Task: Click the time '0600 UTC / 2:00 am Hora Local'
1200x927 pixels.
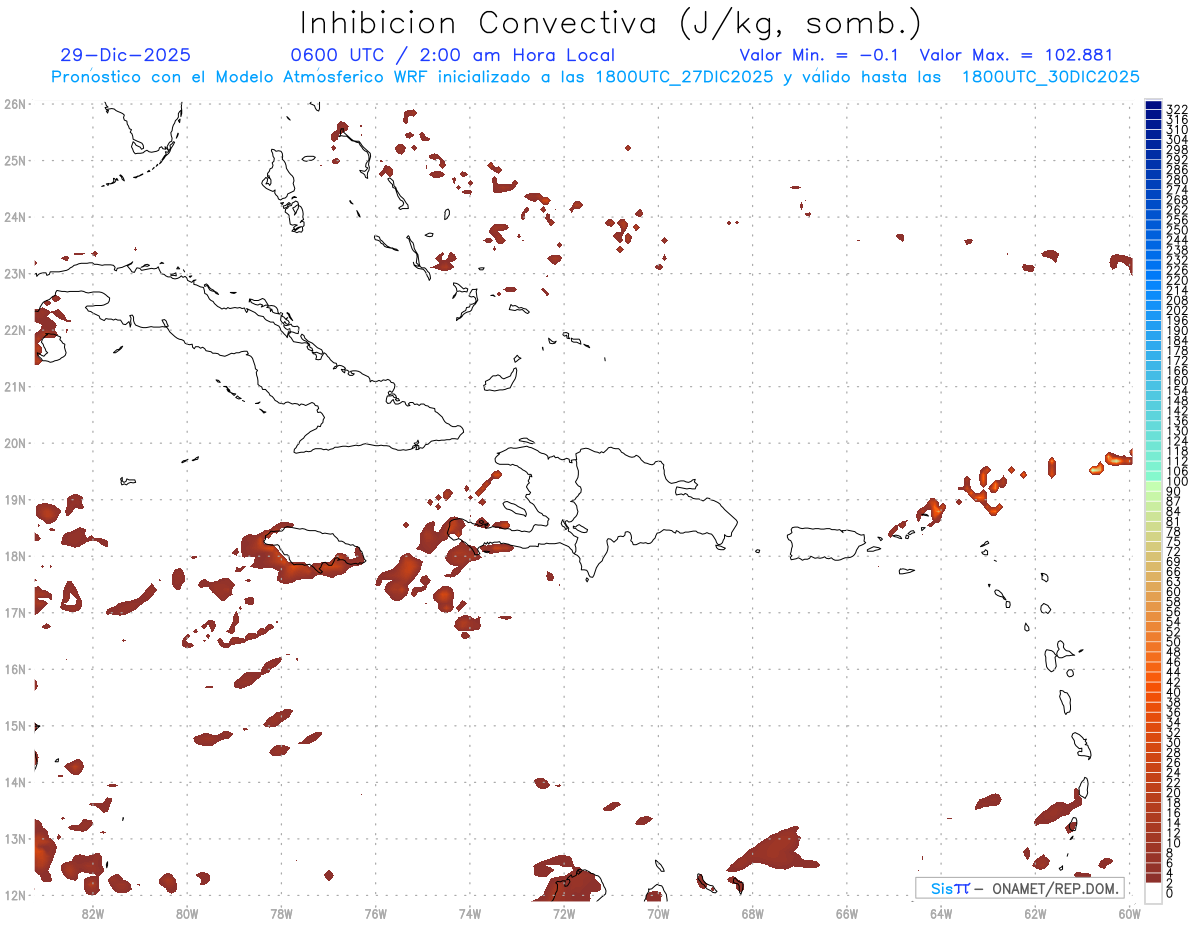Action: coord(452,56)
